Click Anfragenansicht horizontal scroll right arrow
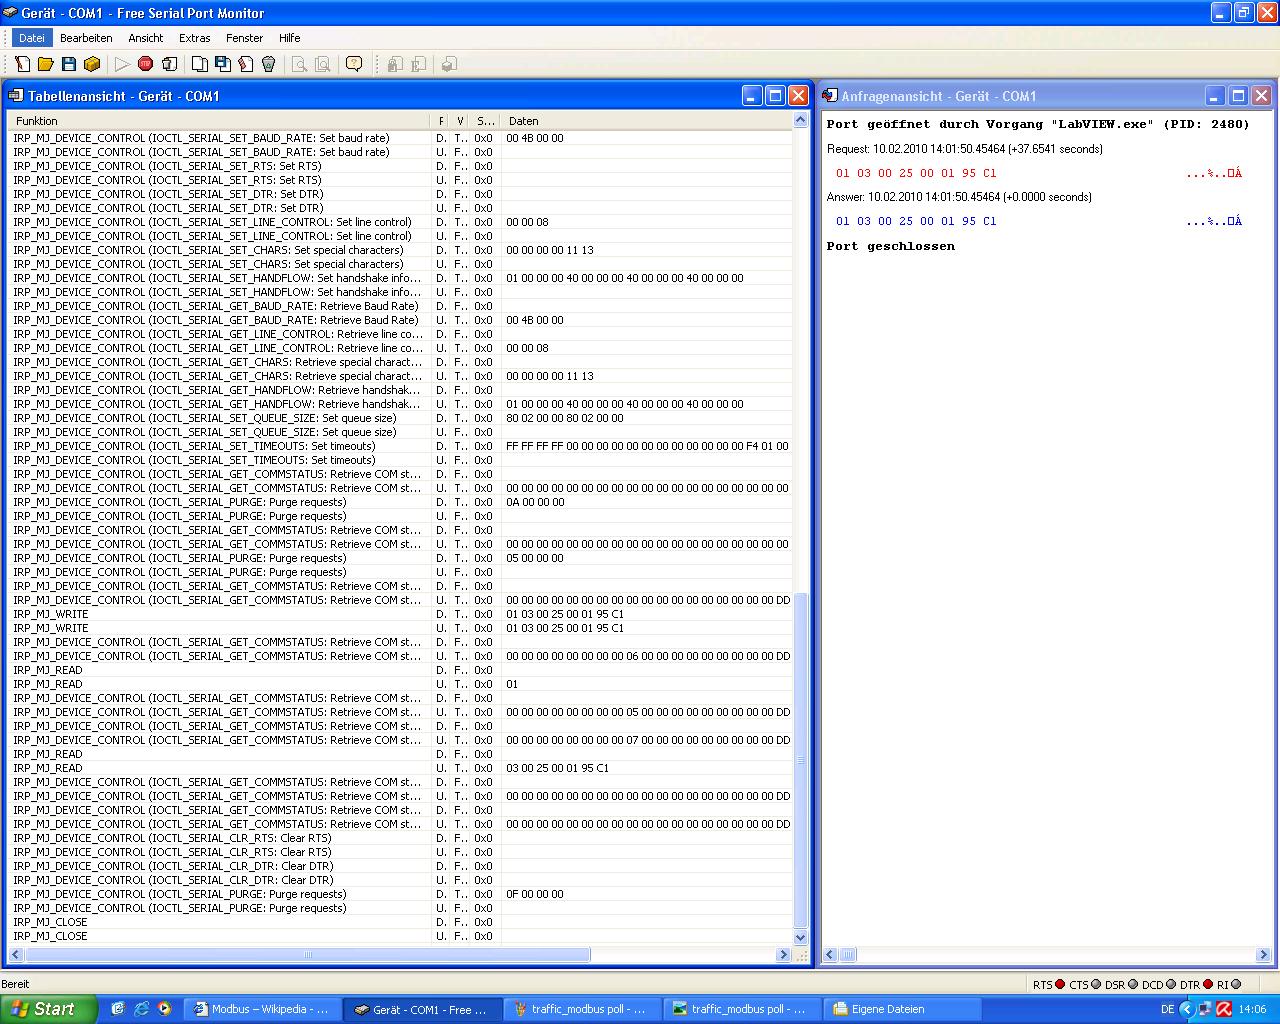 point(1263,955)
